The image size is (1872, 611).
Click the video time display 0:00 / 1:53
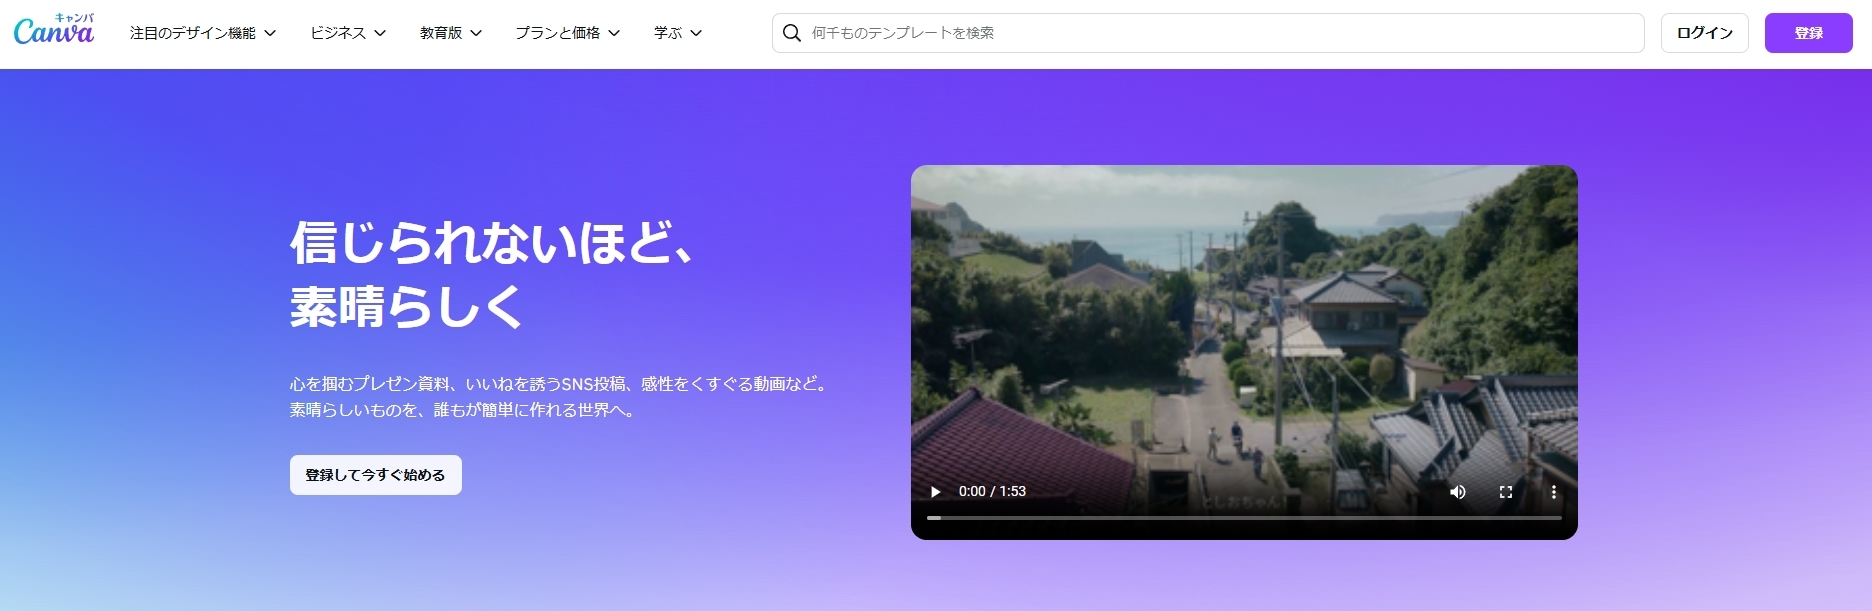992,492
